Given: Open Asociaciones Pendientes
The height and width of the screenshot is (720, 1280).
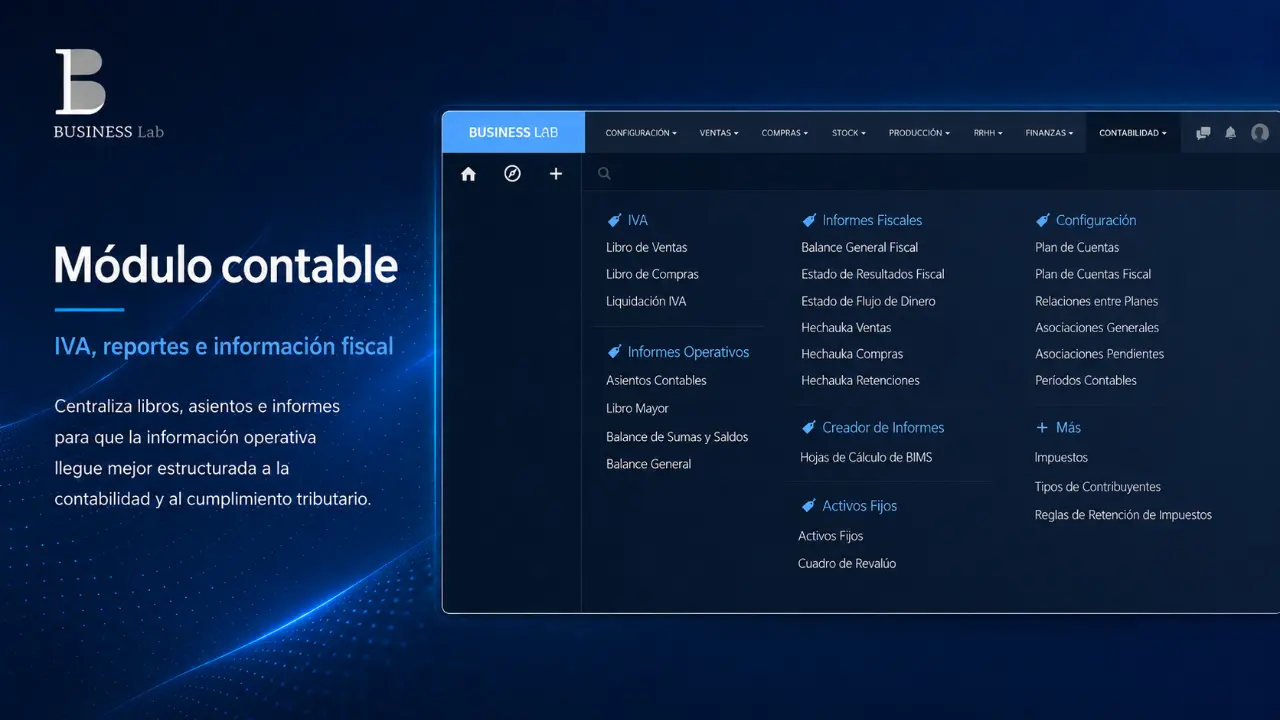Looking at the screenshot, I should [x=1099, y=354].
